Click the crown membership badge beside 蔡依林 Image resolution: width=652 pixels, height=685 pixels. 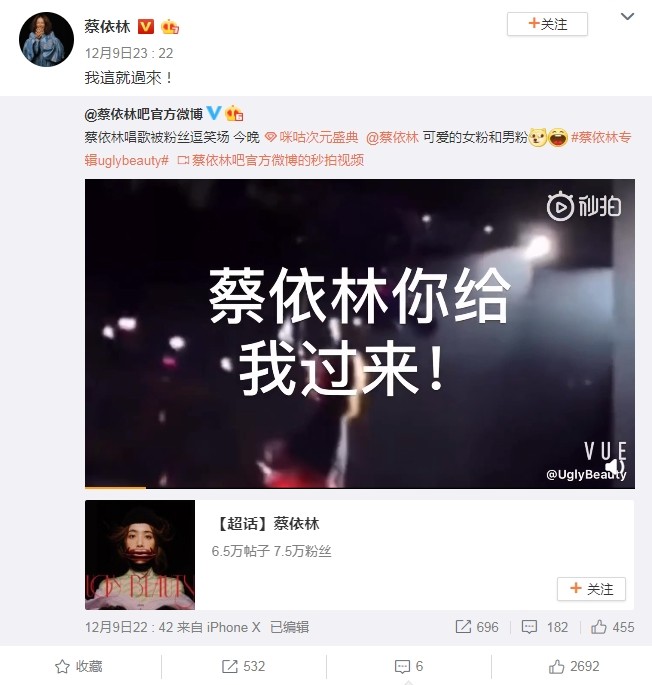pyautogui.click(x=170, y=27)
